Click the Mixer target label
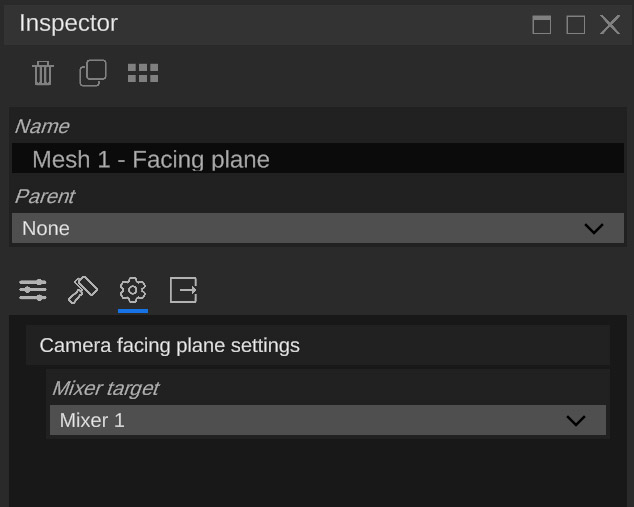Screen dimensions: 634x507 click(106, 389)
